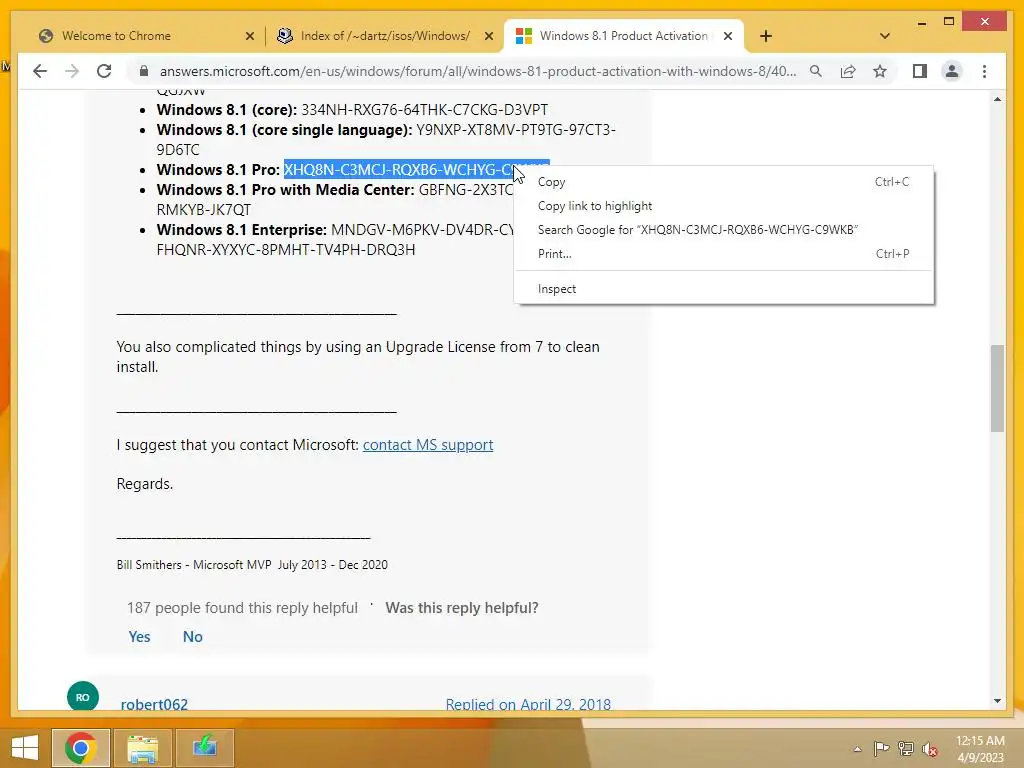
Task: Close the Index of /~dartz tab
Action: pyautogui.click(x=488, y=37)
